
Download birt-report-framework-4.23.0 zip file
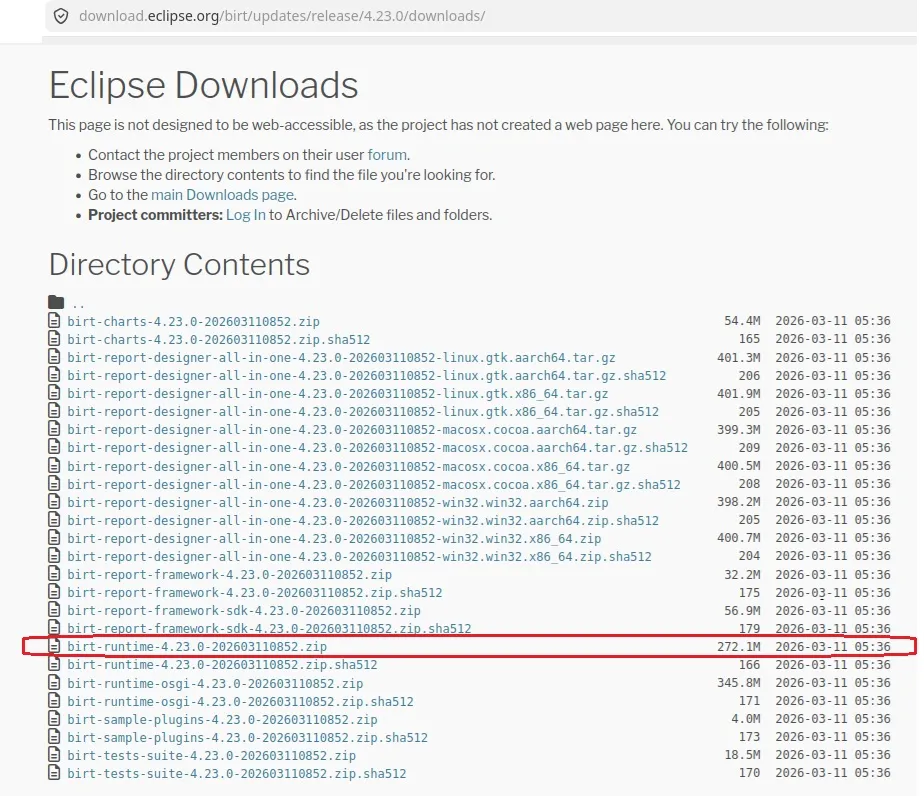pyautogui.click(x=229, y=574)
